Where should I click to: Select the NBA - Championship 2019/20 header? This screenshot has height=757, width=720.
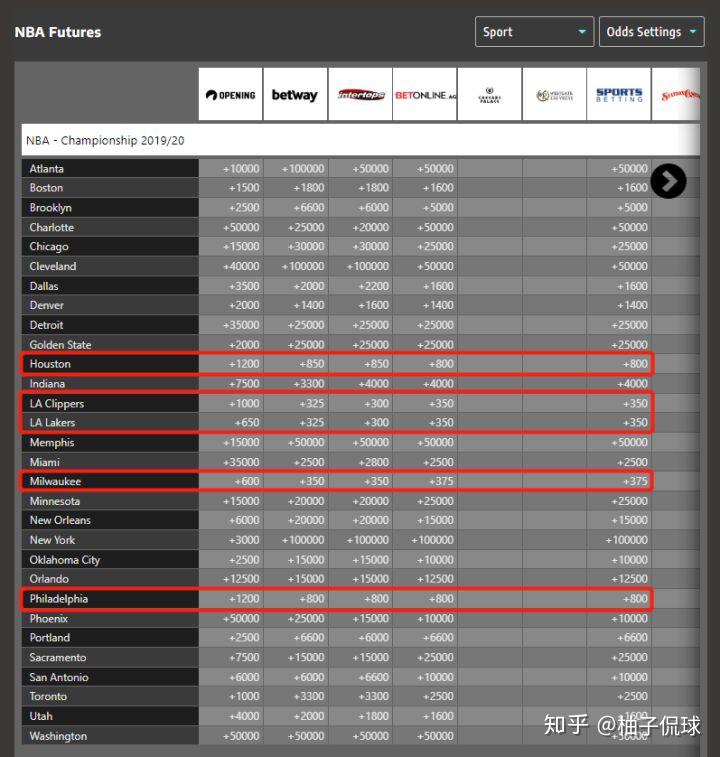(360, 140)
